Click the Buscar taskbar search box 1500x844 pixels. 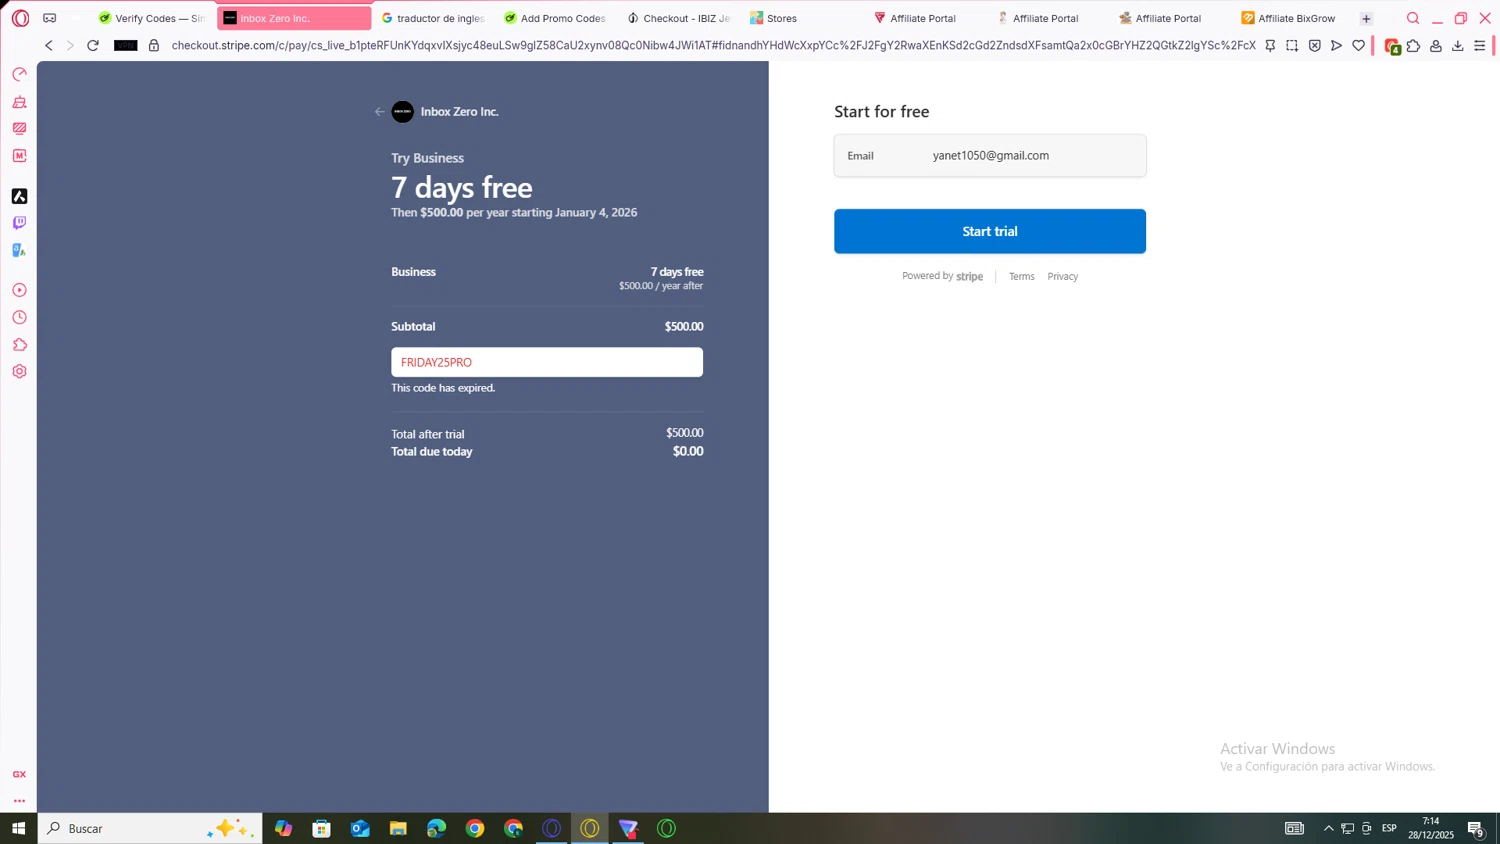coord(150,828)
